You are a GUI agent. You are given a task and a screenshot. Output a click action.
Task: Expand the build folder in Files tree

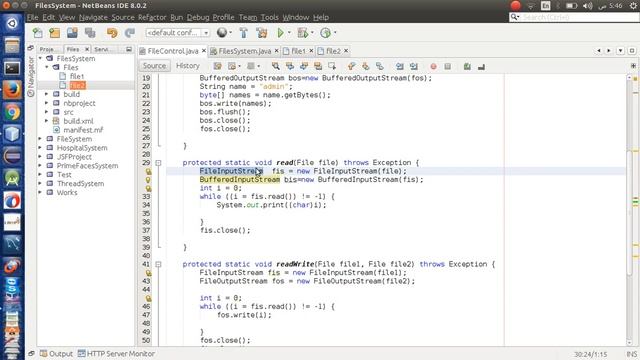pyautogui.click(x=47, y=94)
